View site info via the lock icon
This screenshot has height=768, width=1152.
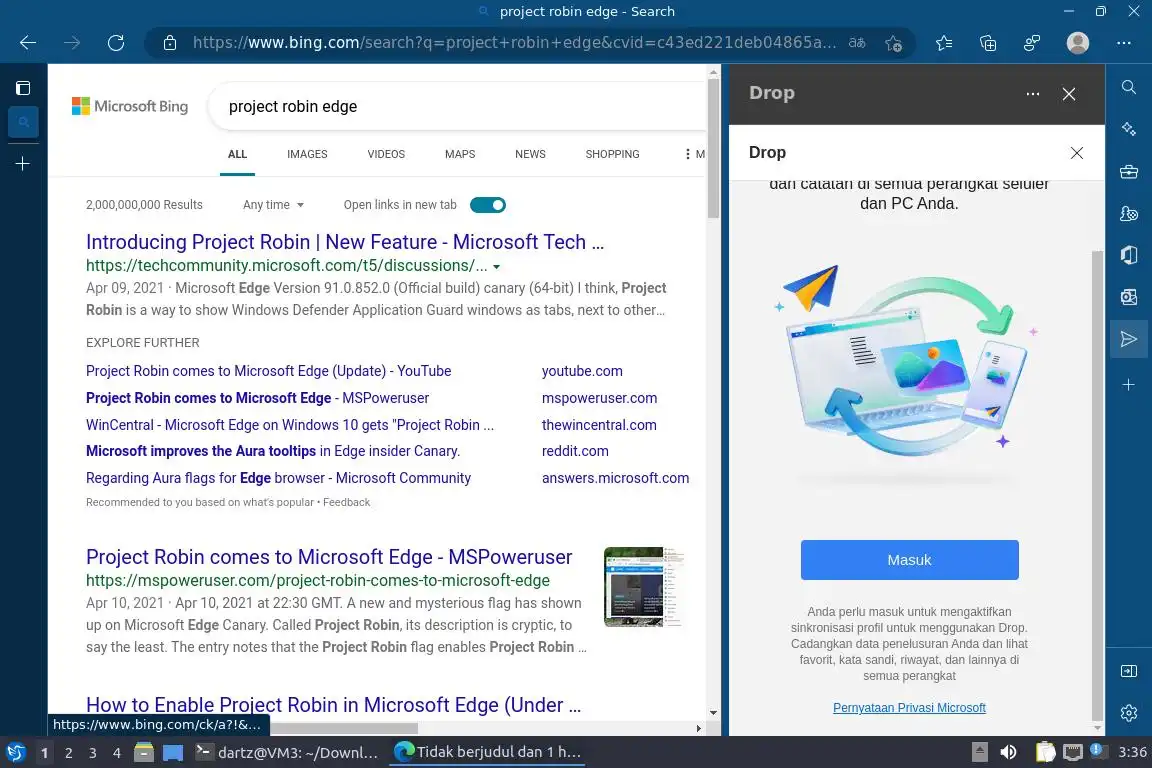pos(170,43)
